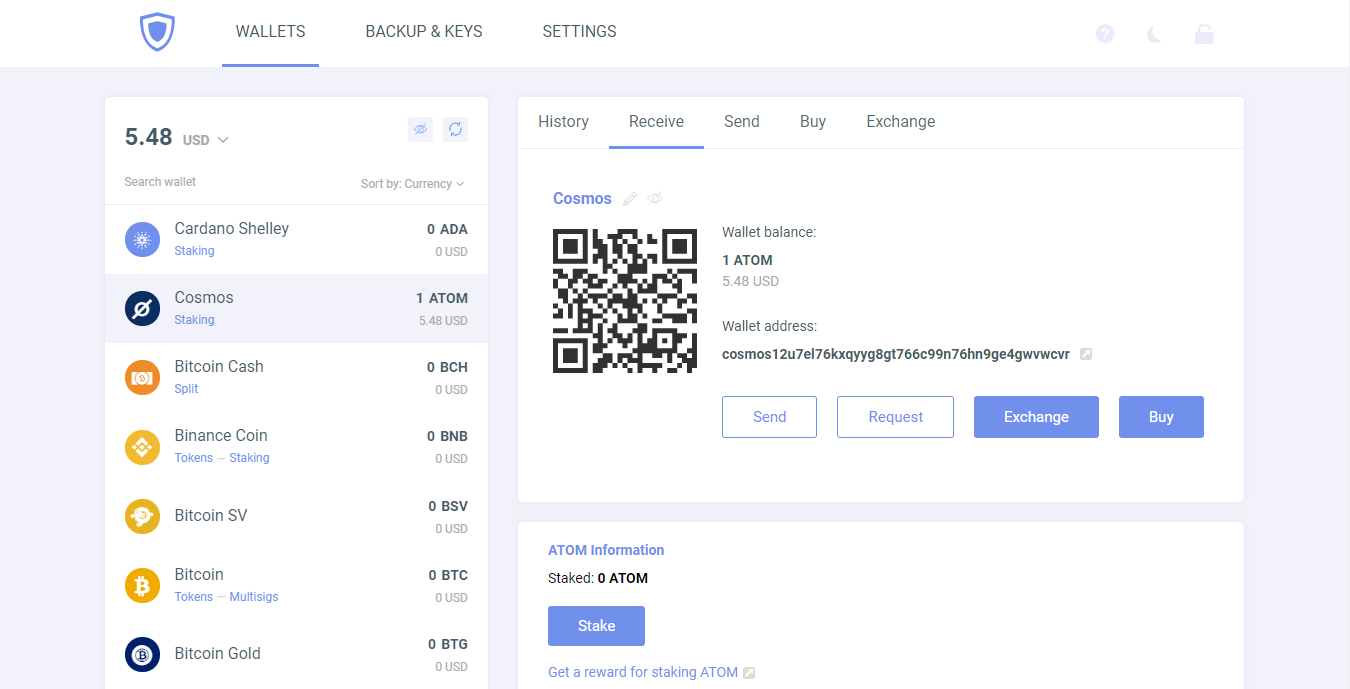Click the Cardano Shelley coin icon
The height and width of the screenshot is (689, 1350).
[x=142, y=239]
